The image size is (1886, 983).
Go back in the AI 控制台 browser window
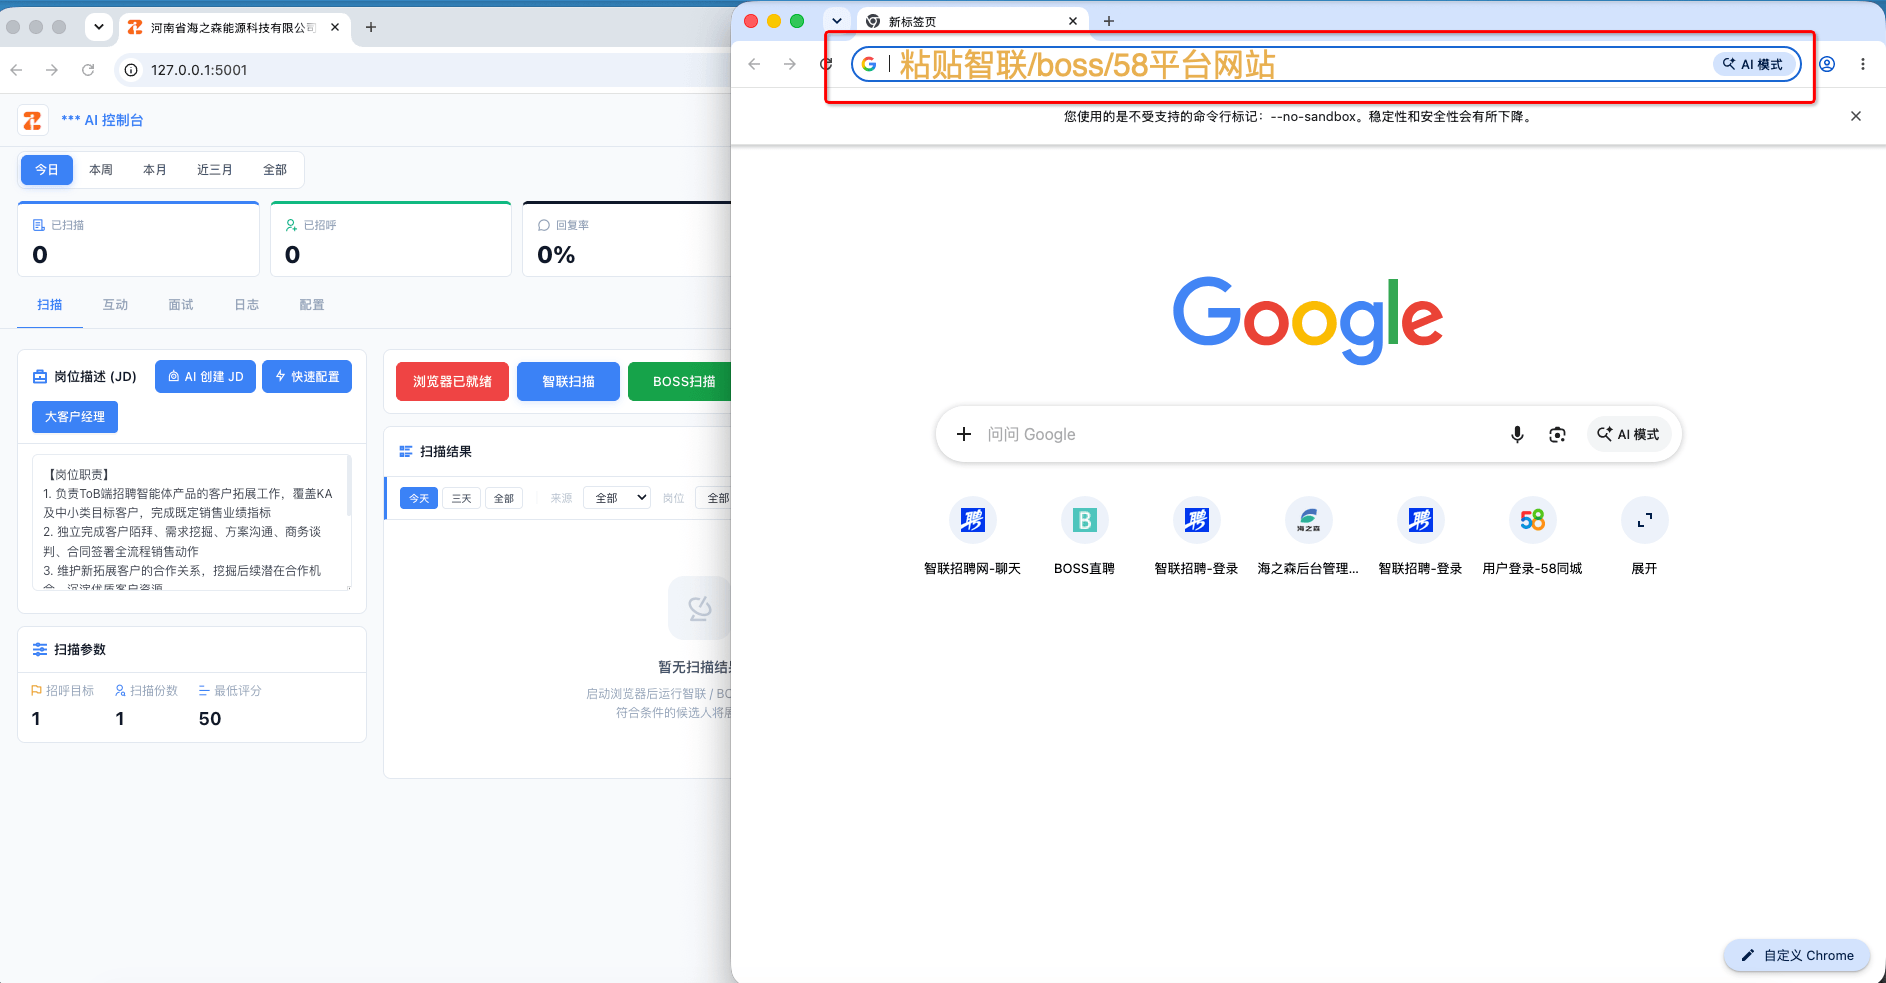[x=16, y=70]
